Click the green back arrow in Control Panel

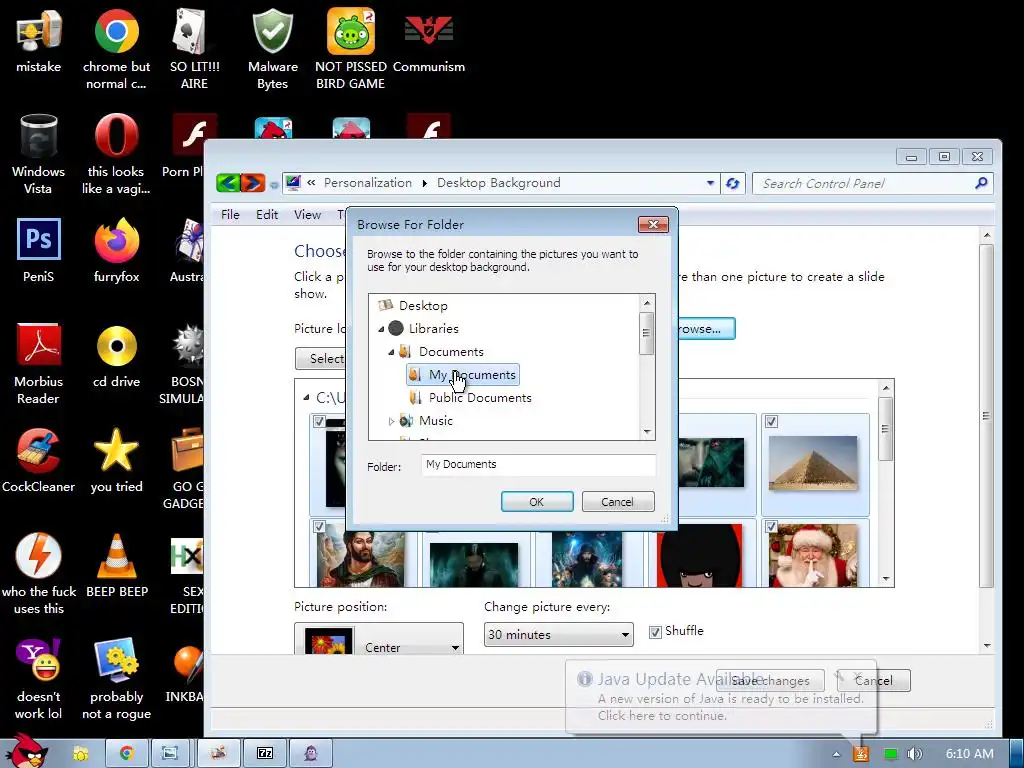[x=228, y=183]
